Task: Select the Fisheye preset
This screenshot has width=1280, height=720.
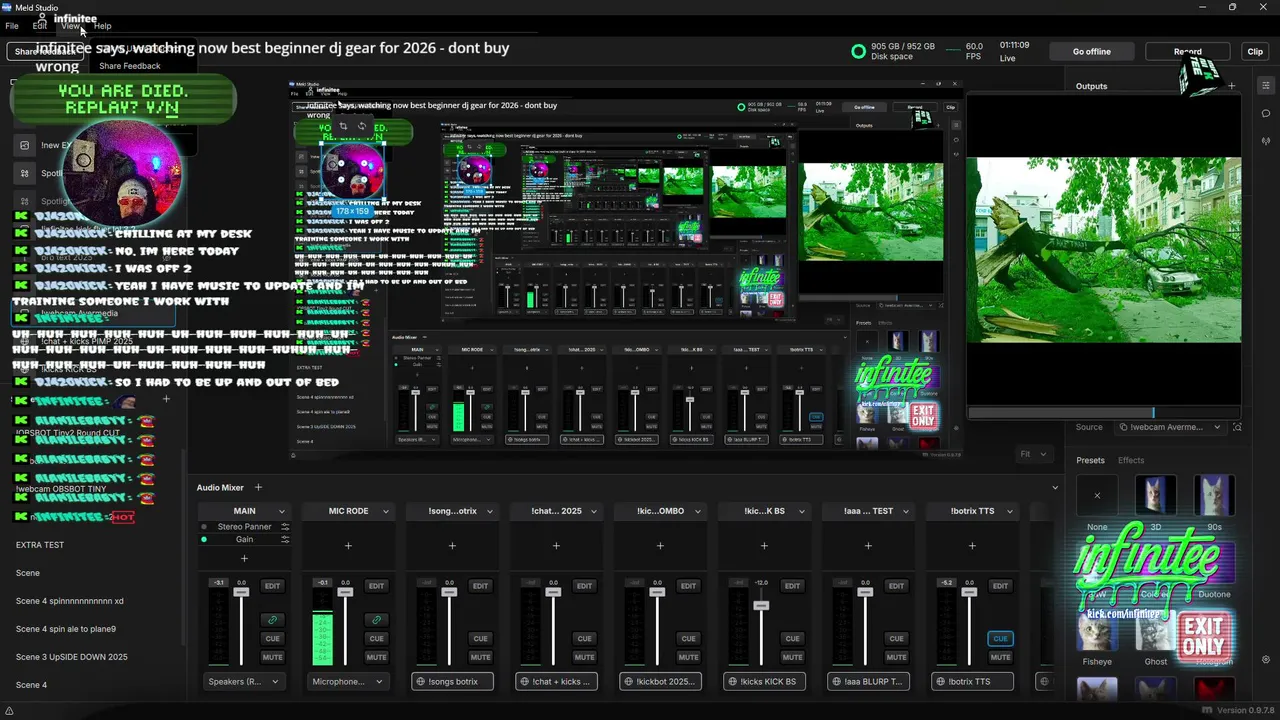Action: (1097, 632)
